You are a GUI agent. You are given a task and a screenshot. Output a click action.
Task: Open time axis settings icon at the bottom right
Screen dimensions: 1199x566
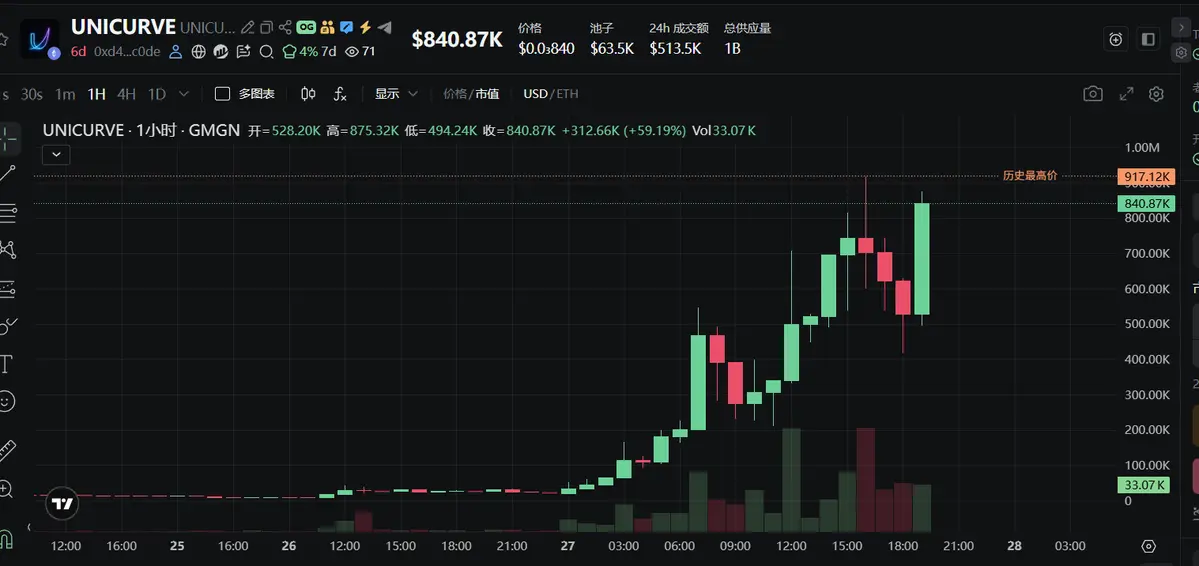point(1148,546)
